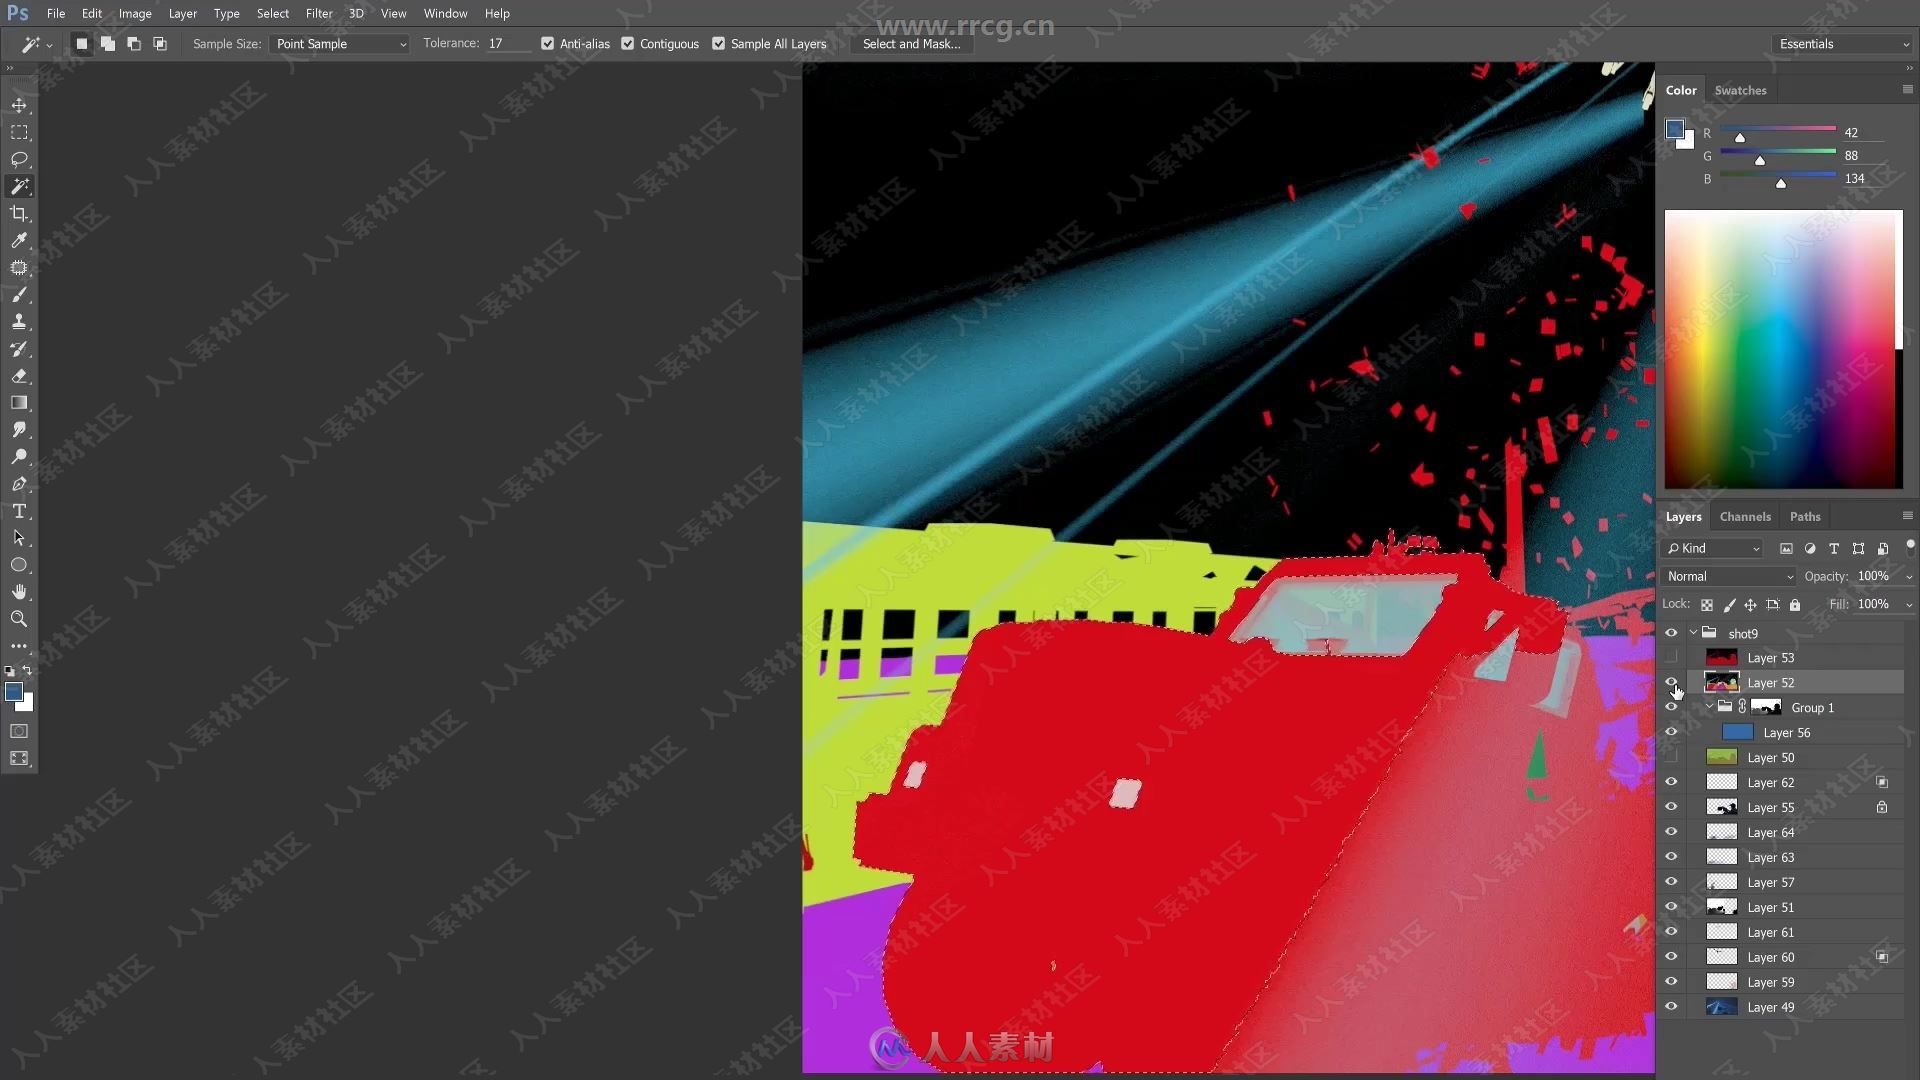Click the Select and Mask button
1920x1080 pixels.
point(910,44)
